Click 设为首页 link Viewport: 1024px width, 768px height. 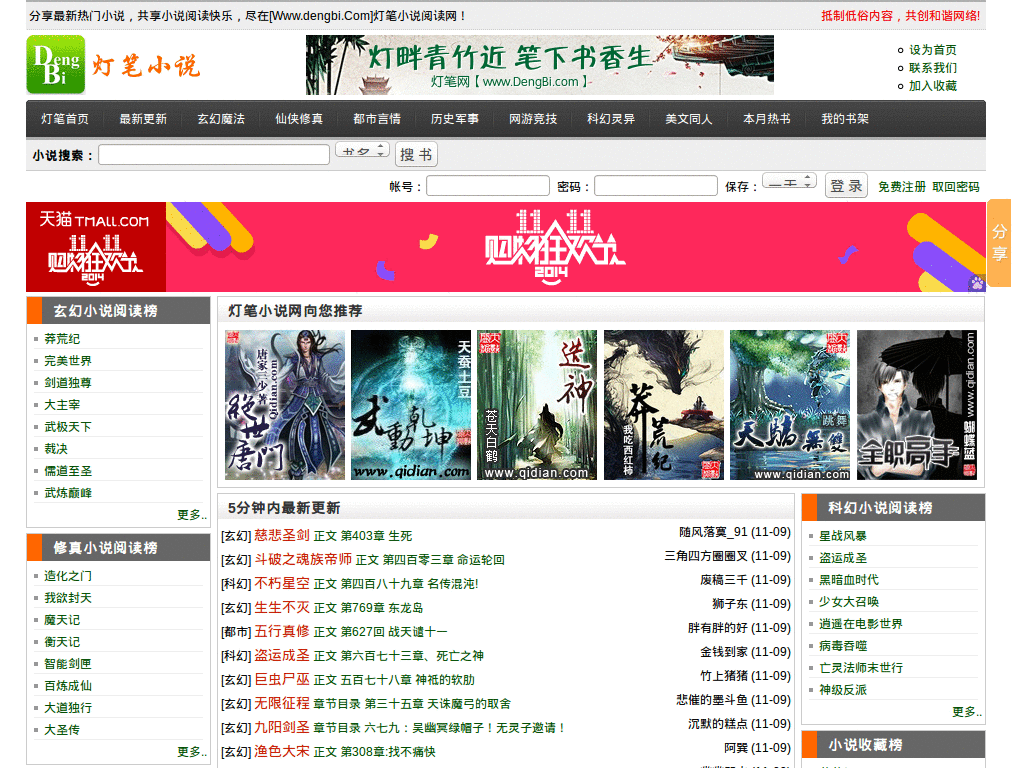(x=933, y=50)
